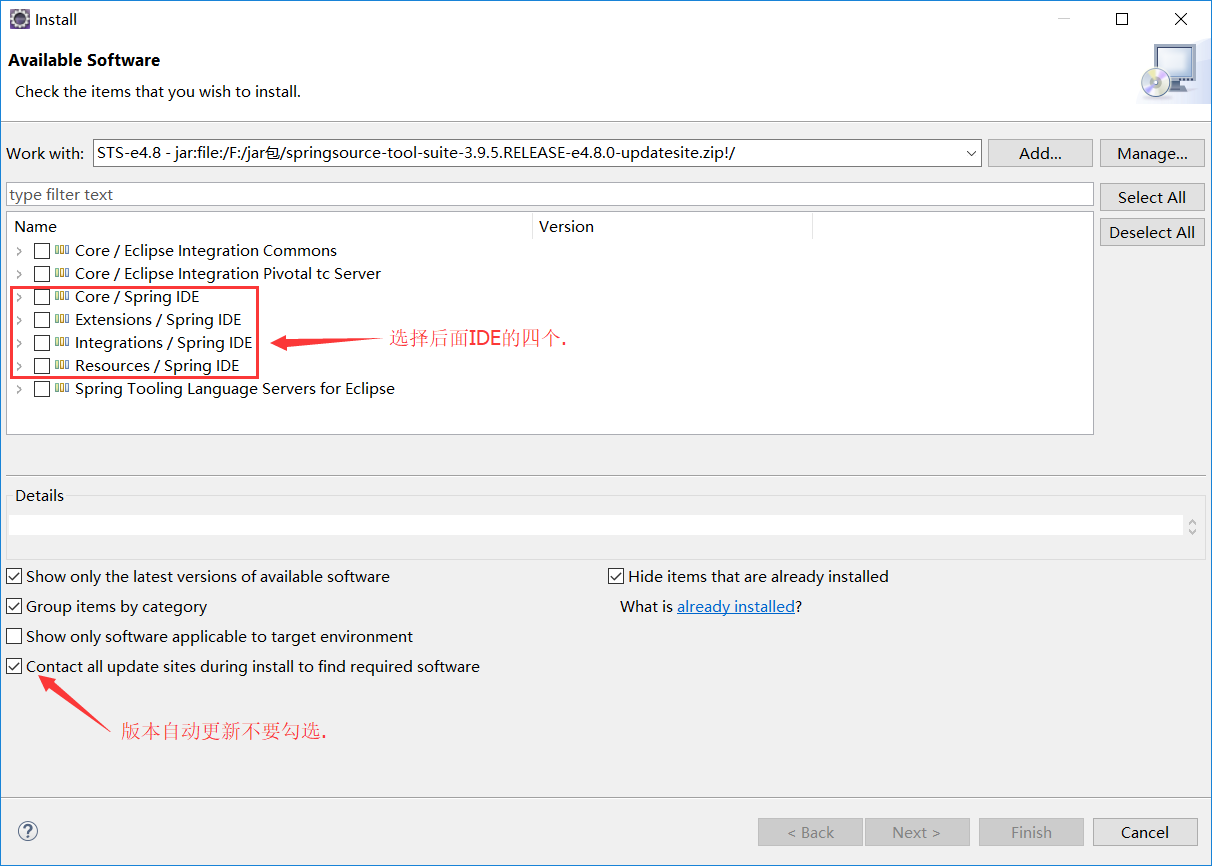Check Core / Eclipse Integration Commons box
Screen dimensions: 1212x866
pyautogui.click(x=42, y=251)
